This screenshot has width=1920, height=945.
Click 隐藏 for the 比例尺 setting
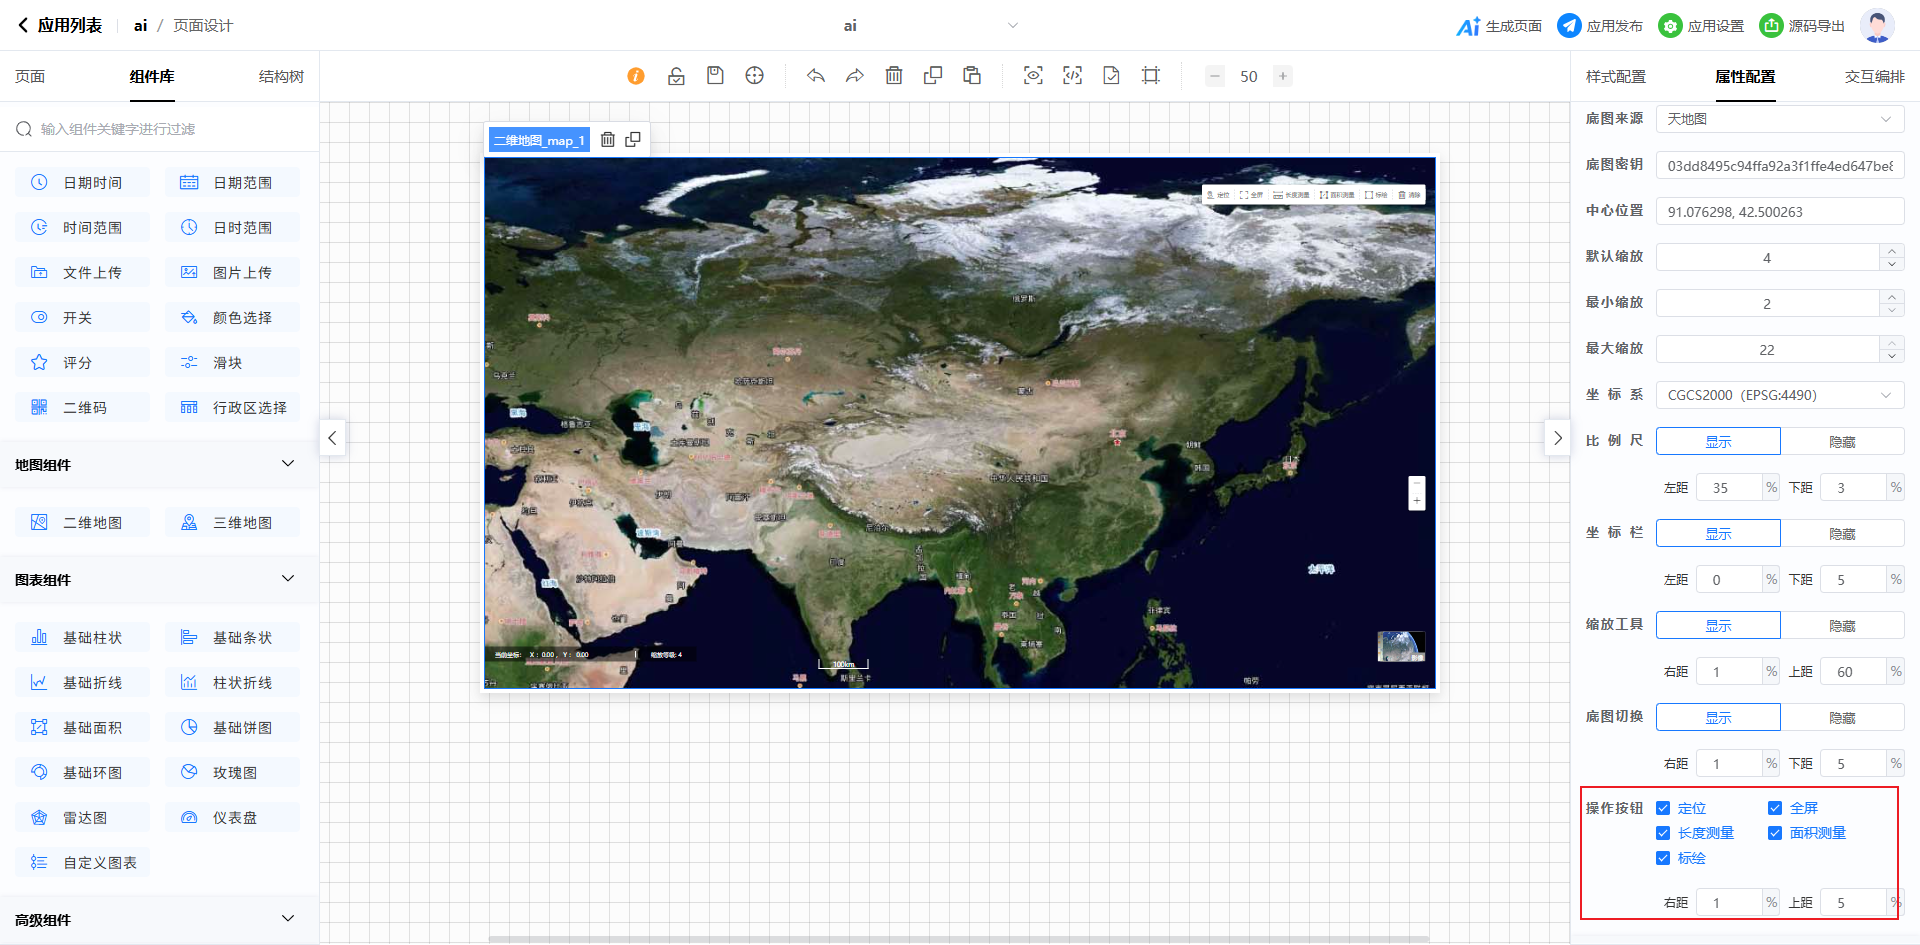coord(1842,441)
